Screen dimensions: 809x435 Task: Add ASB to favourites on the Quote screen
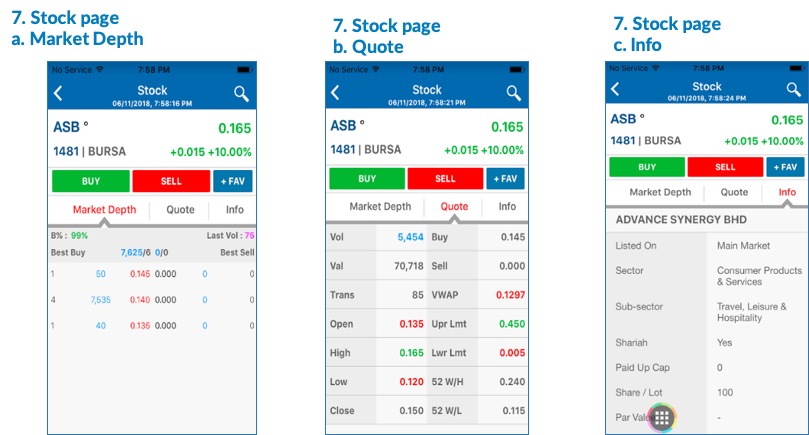pos(506,179)
